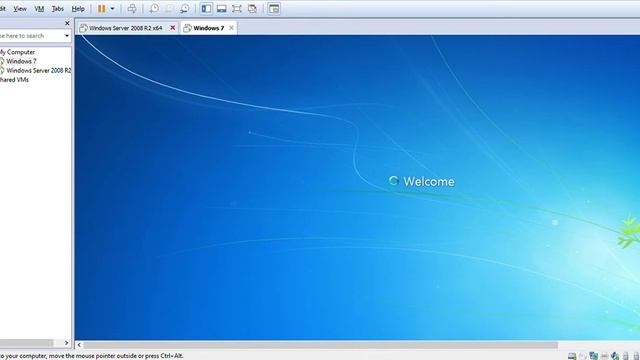Viewport: 640px width, 360px height.
Task: Click the library scrollbar right arrow
Action: coord(67,343)
